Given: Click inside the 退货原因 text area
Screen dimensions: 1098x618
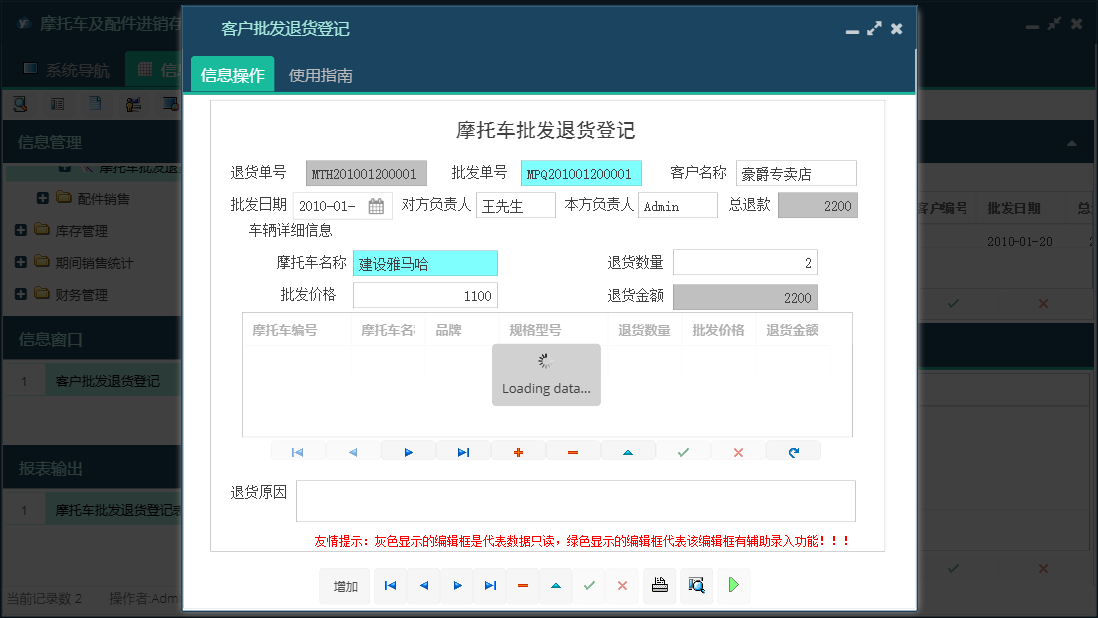Looking at the screenshot, I should click(x=578, y=500).
